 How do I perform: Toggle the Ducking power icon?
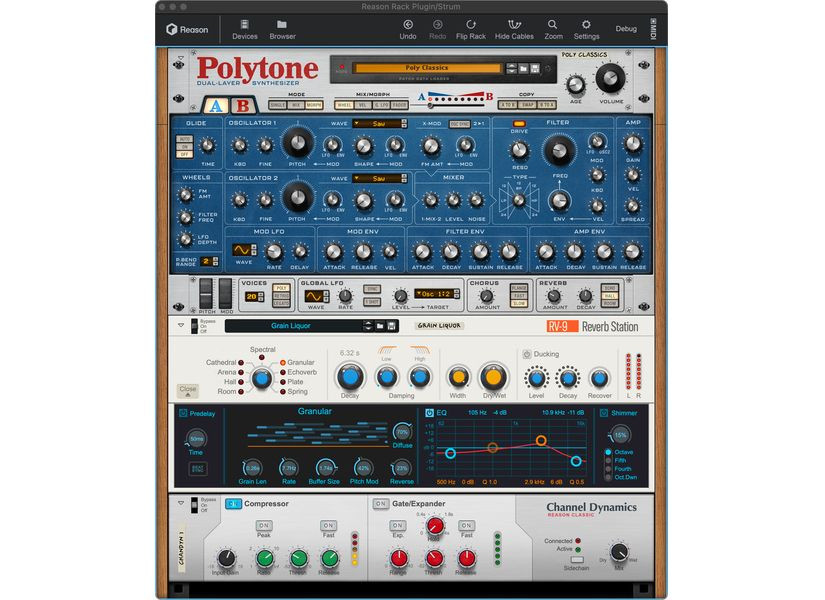(x=527, y=354)
